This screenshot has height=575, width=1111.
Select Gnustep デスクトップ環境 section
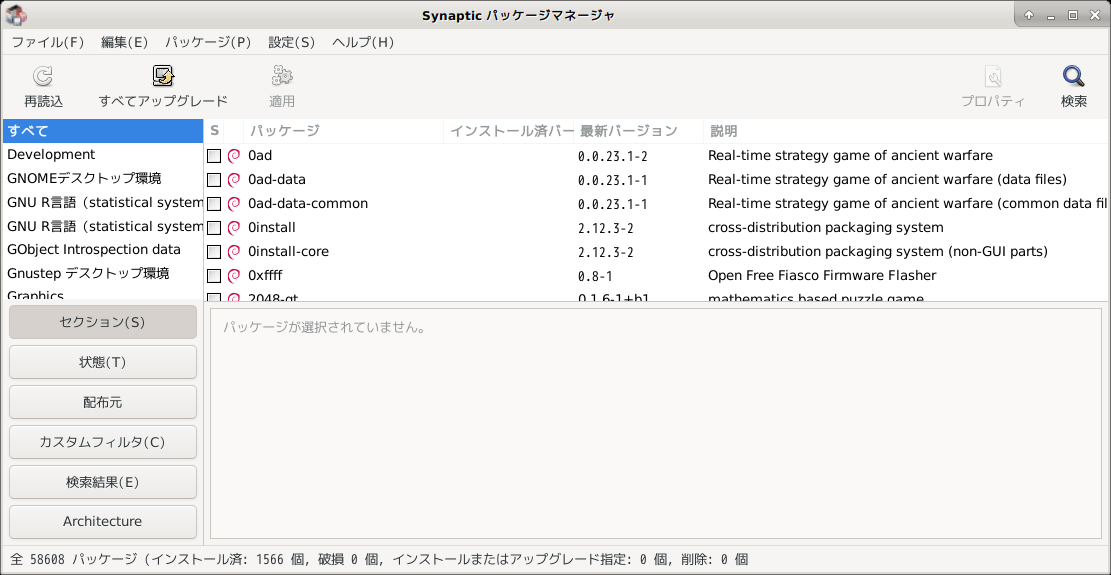(x=103, y=273)
